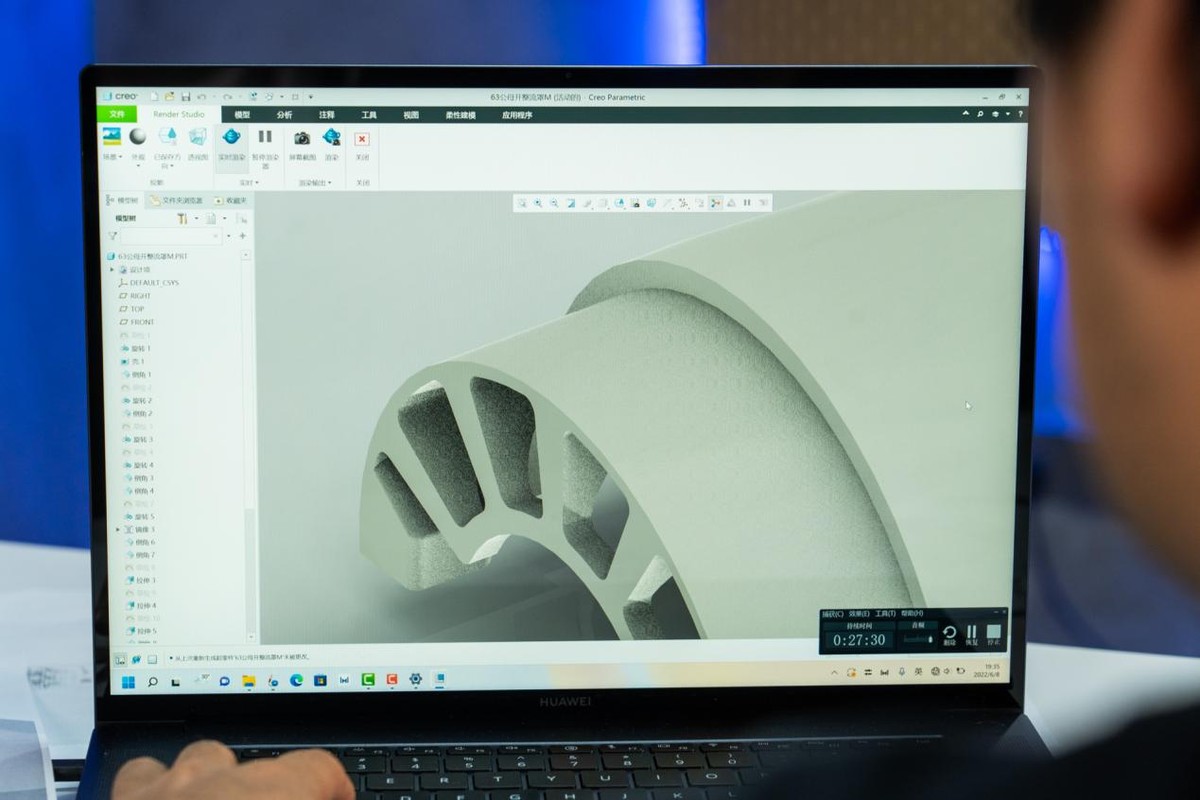Click the screenshot camera icon
The image size is (1200, 800).
[x=302, y=138]
